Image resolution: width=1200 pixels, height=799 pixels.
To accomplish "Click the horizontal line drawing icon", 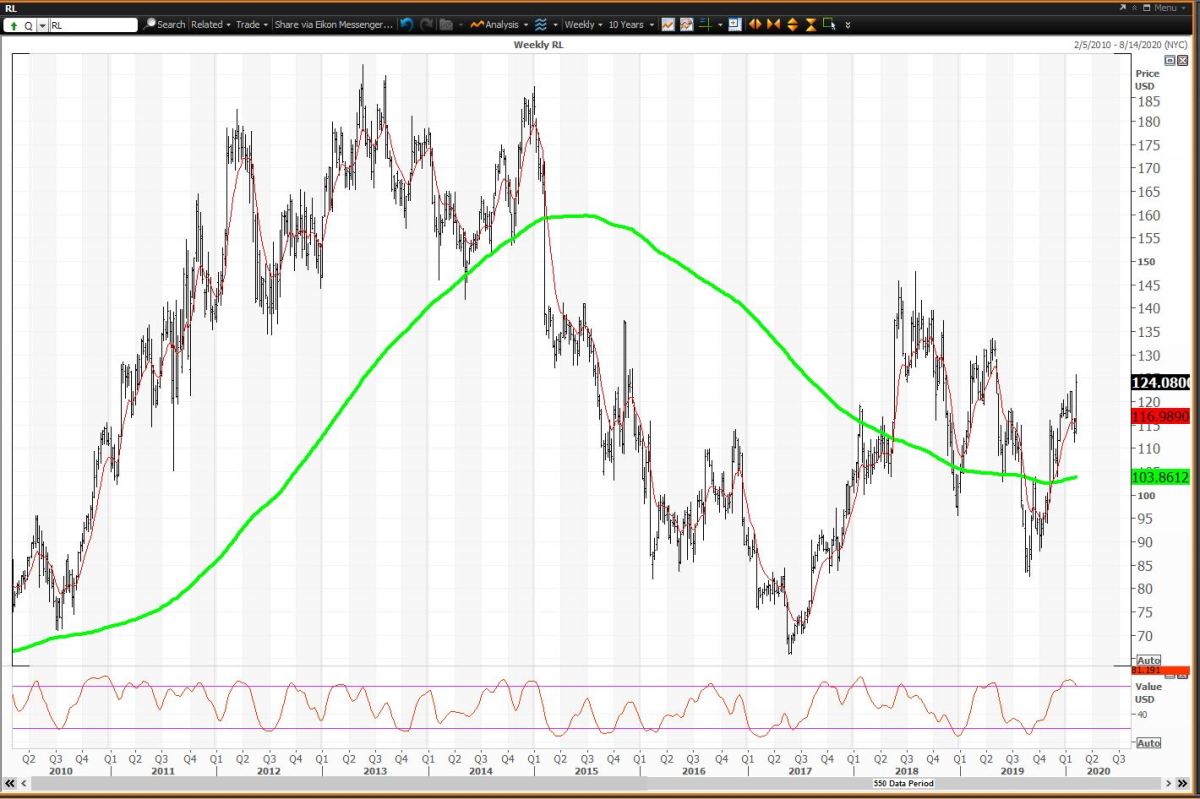I will click(703, 24).
